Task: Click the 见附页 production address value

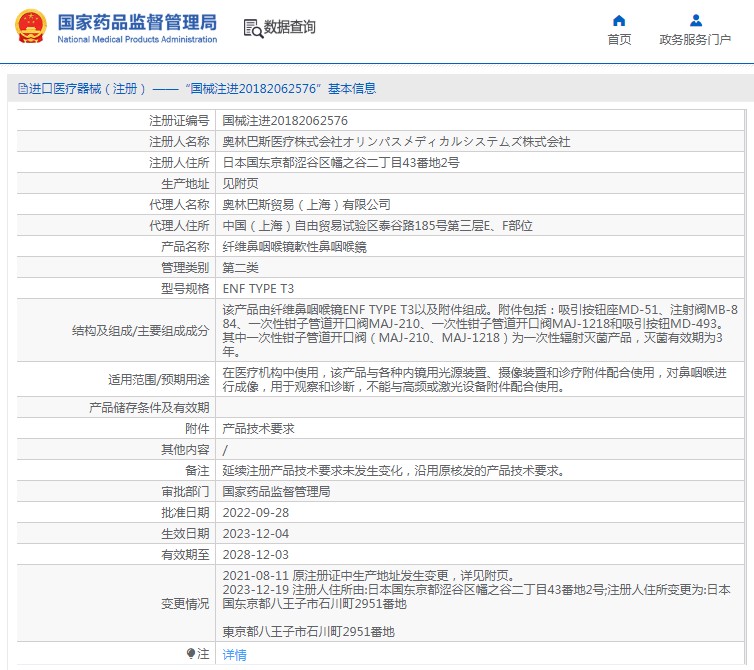Action: pos(240,183)
